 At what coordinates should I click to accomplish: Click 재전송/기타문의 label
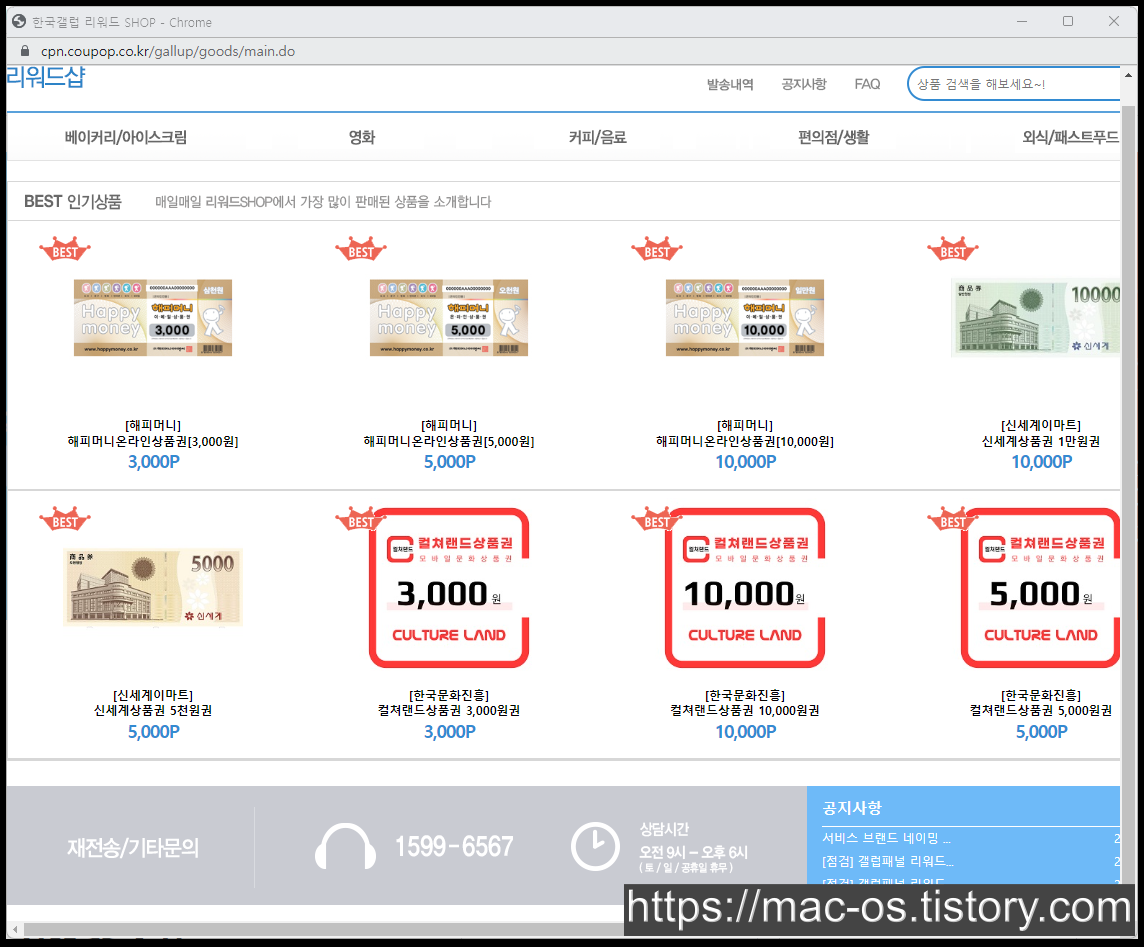point(133,848)
